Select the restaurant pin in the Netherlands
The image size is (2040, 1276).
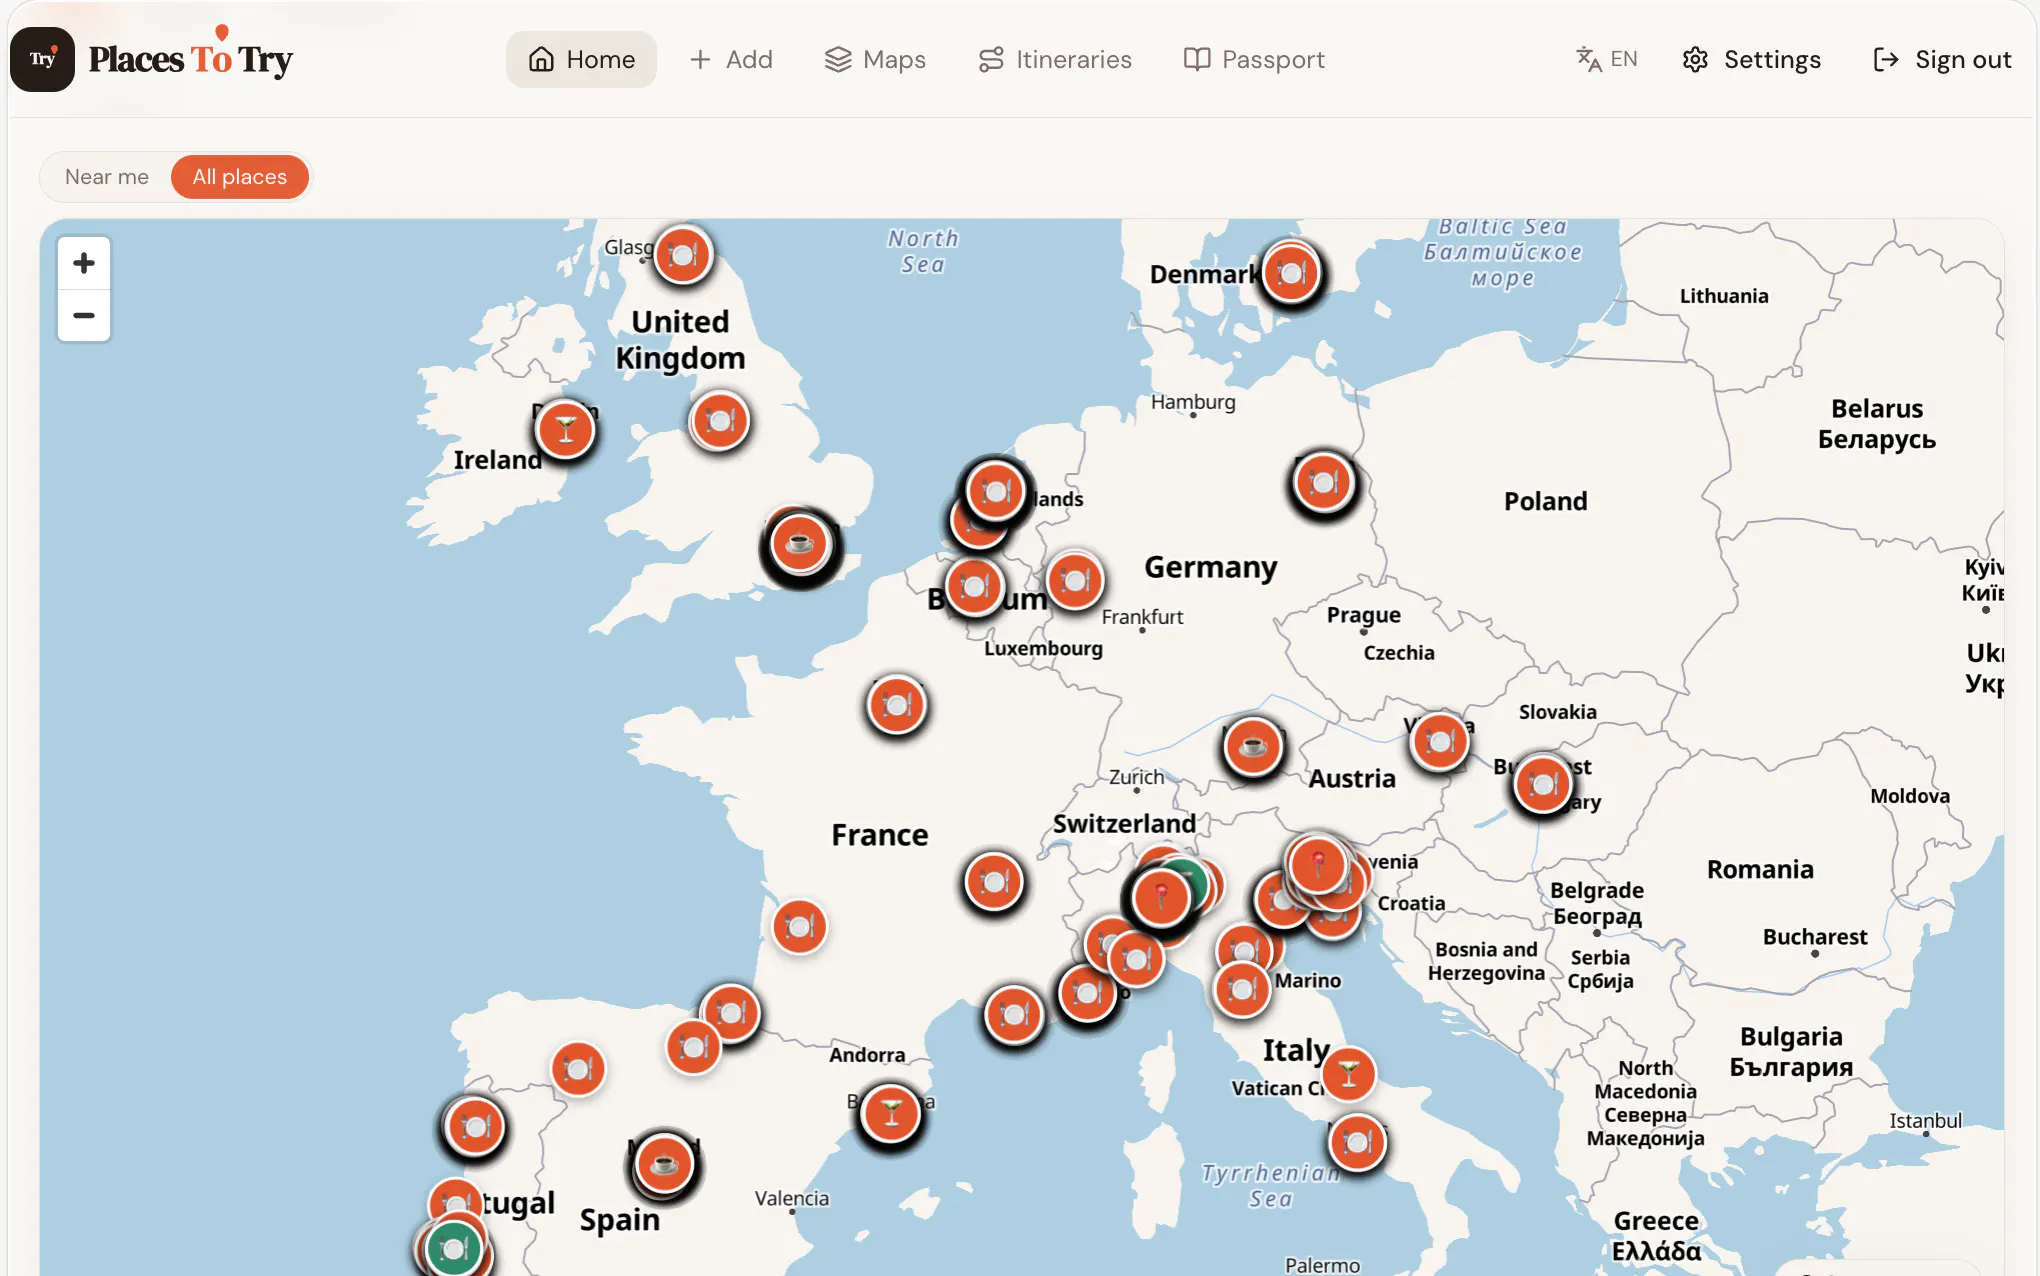[996, 491]
